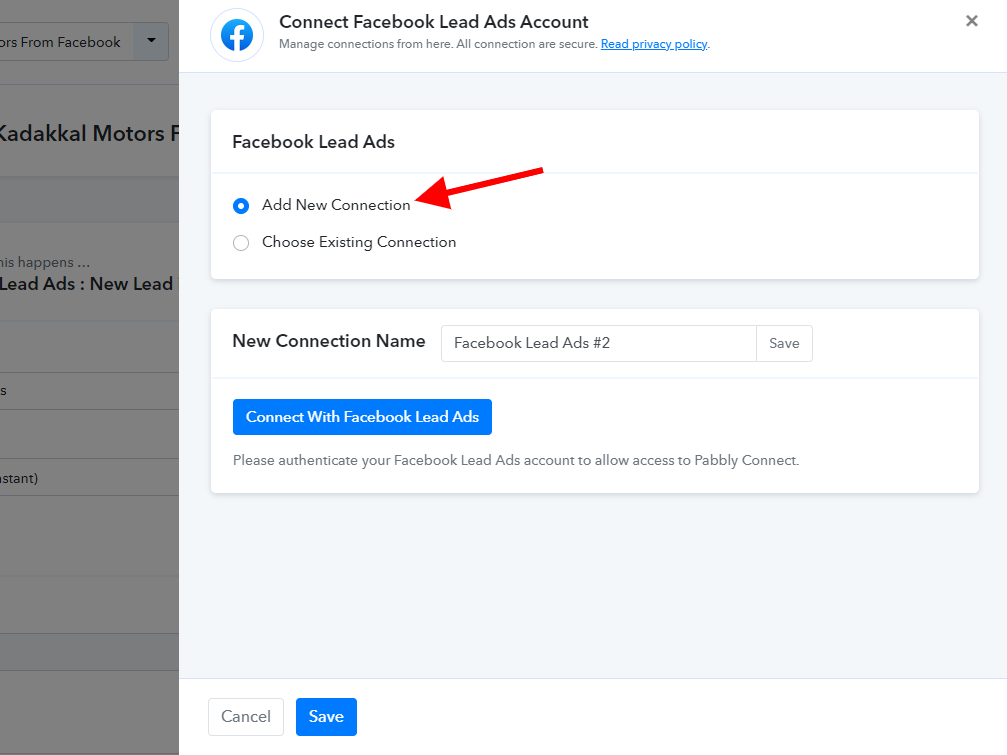Click the 'From Facebook' workflow name button
The height and width of the screenshot is (755, 1007).
coord(62,42)
